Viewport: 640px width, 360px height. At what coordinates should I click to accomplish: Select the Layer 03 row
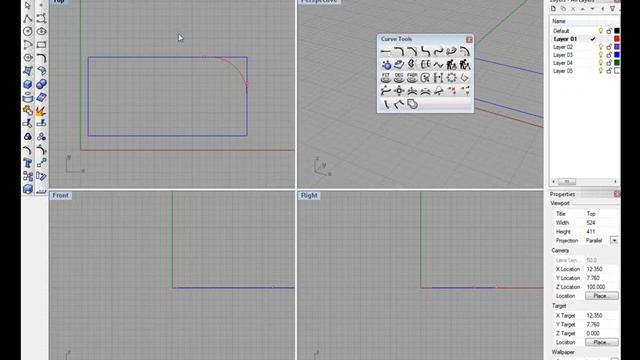[x=585, y=55]
